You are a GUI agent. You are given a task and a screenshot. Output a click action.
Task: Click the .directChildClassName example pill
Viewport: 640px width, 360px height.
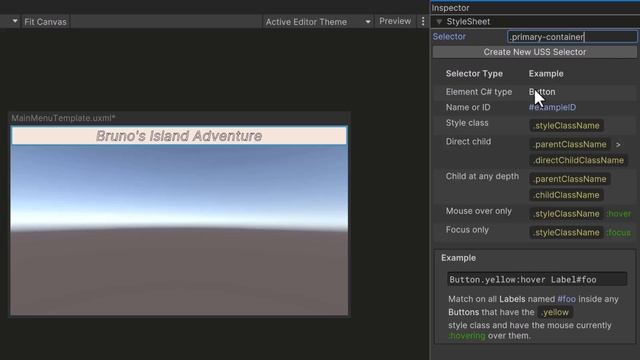click(x=579, y=160)
